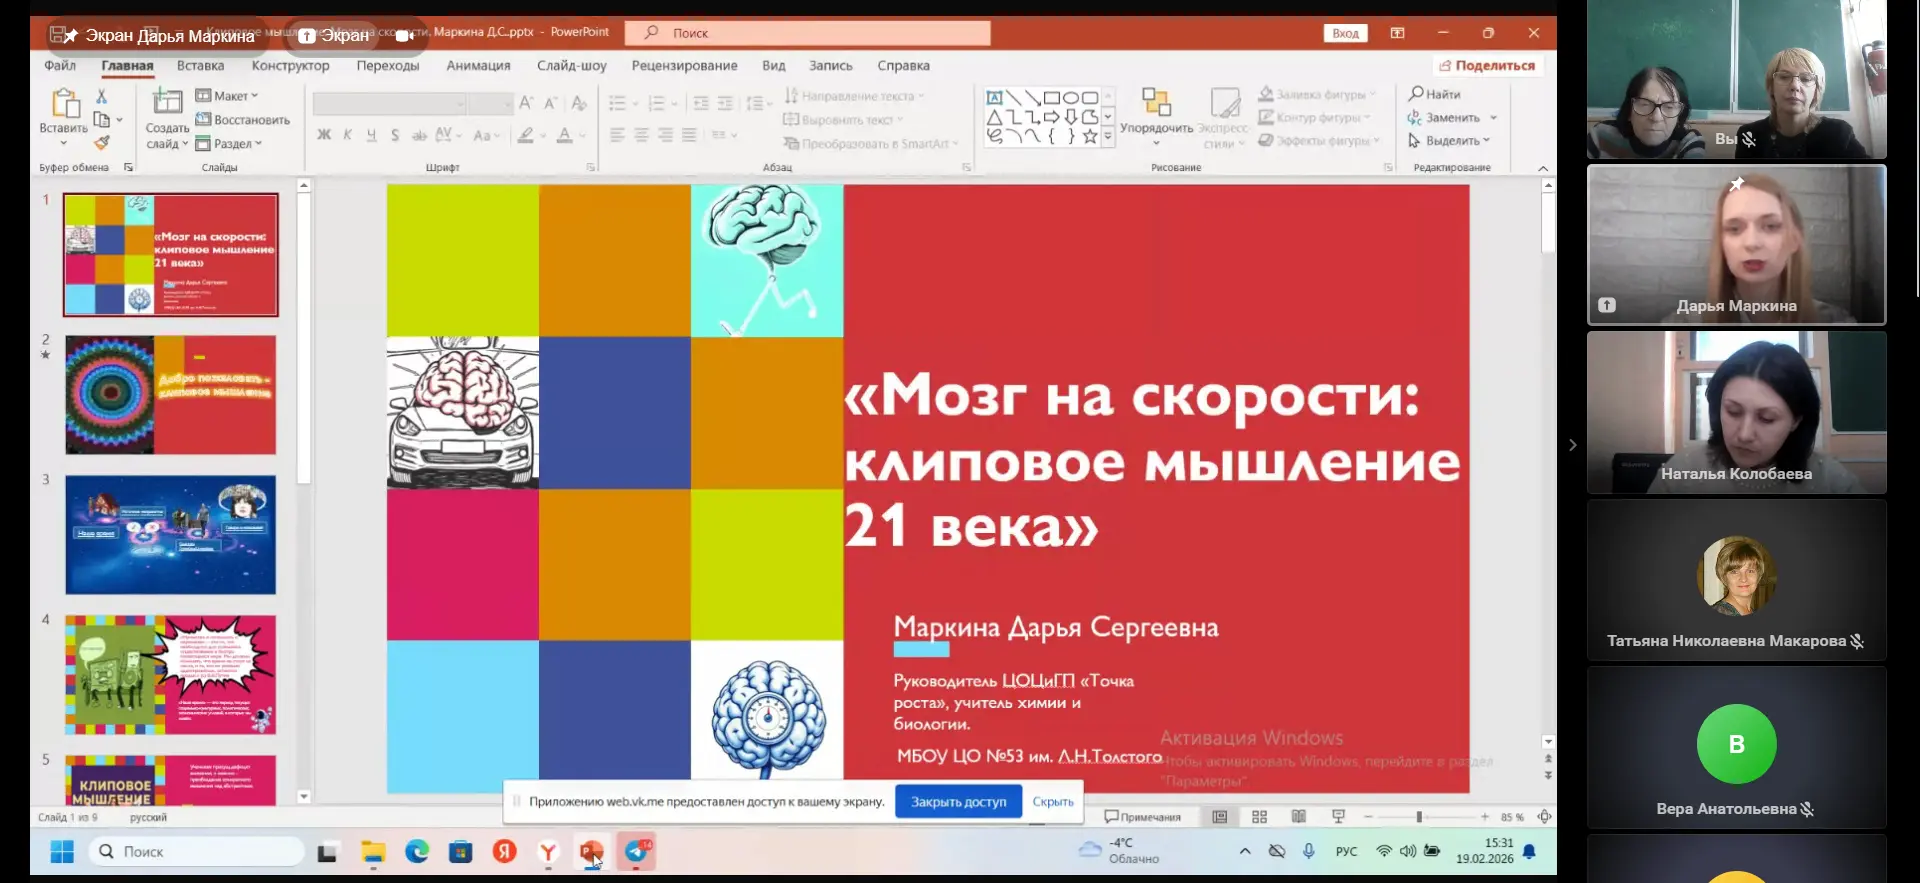Click the Скрыть link
This screenshot has height=883, width=1920.
point(1052,802)
